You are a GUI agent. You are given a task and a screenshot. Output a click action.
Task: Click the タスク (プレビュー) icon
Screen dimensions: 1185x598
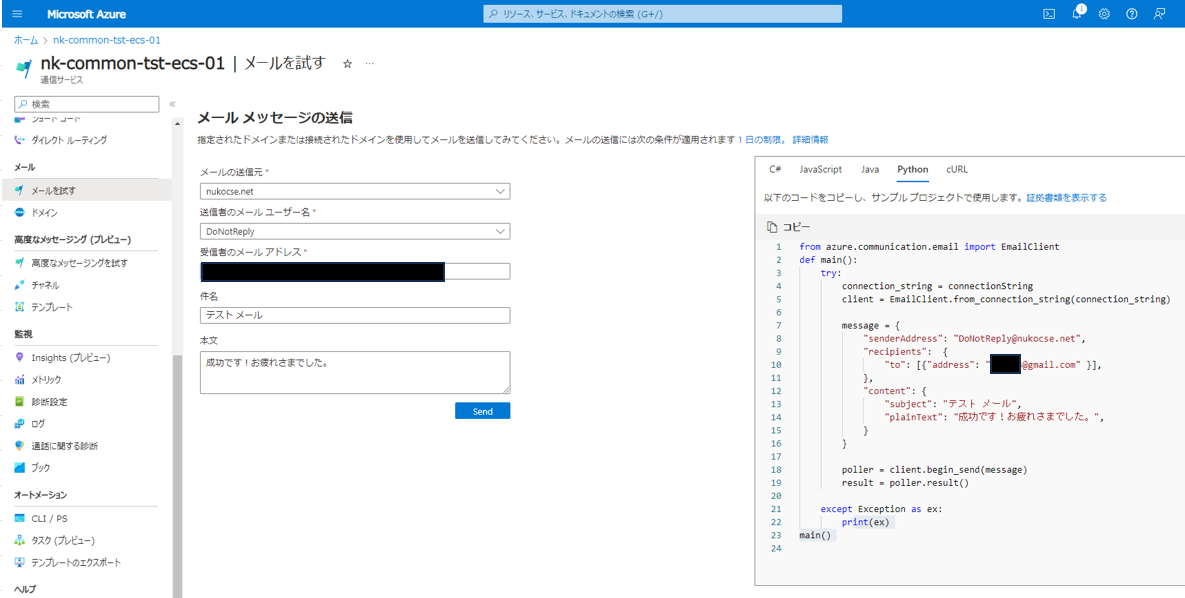[20, 541]
